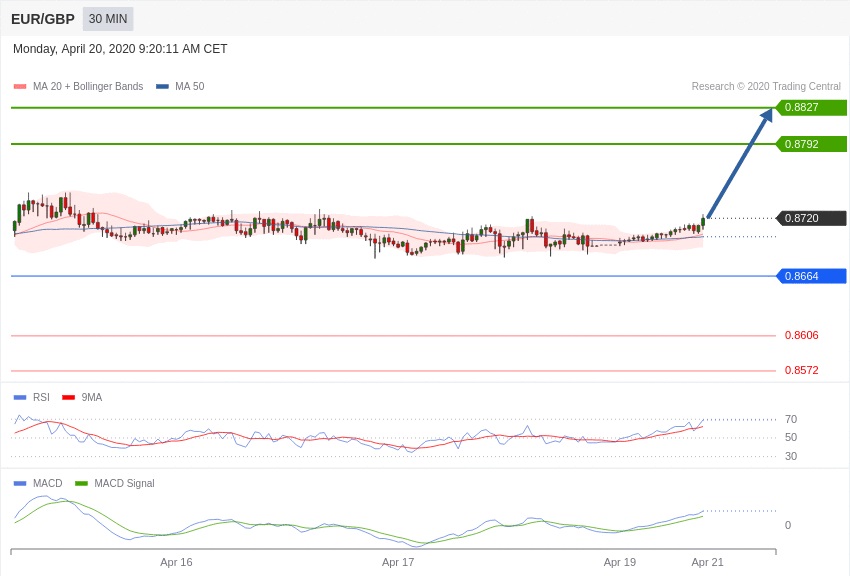Toggle the RSI legend entry

(31, 397)
